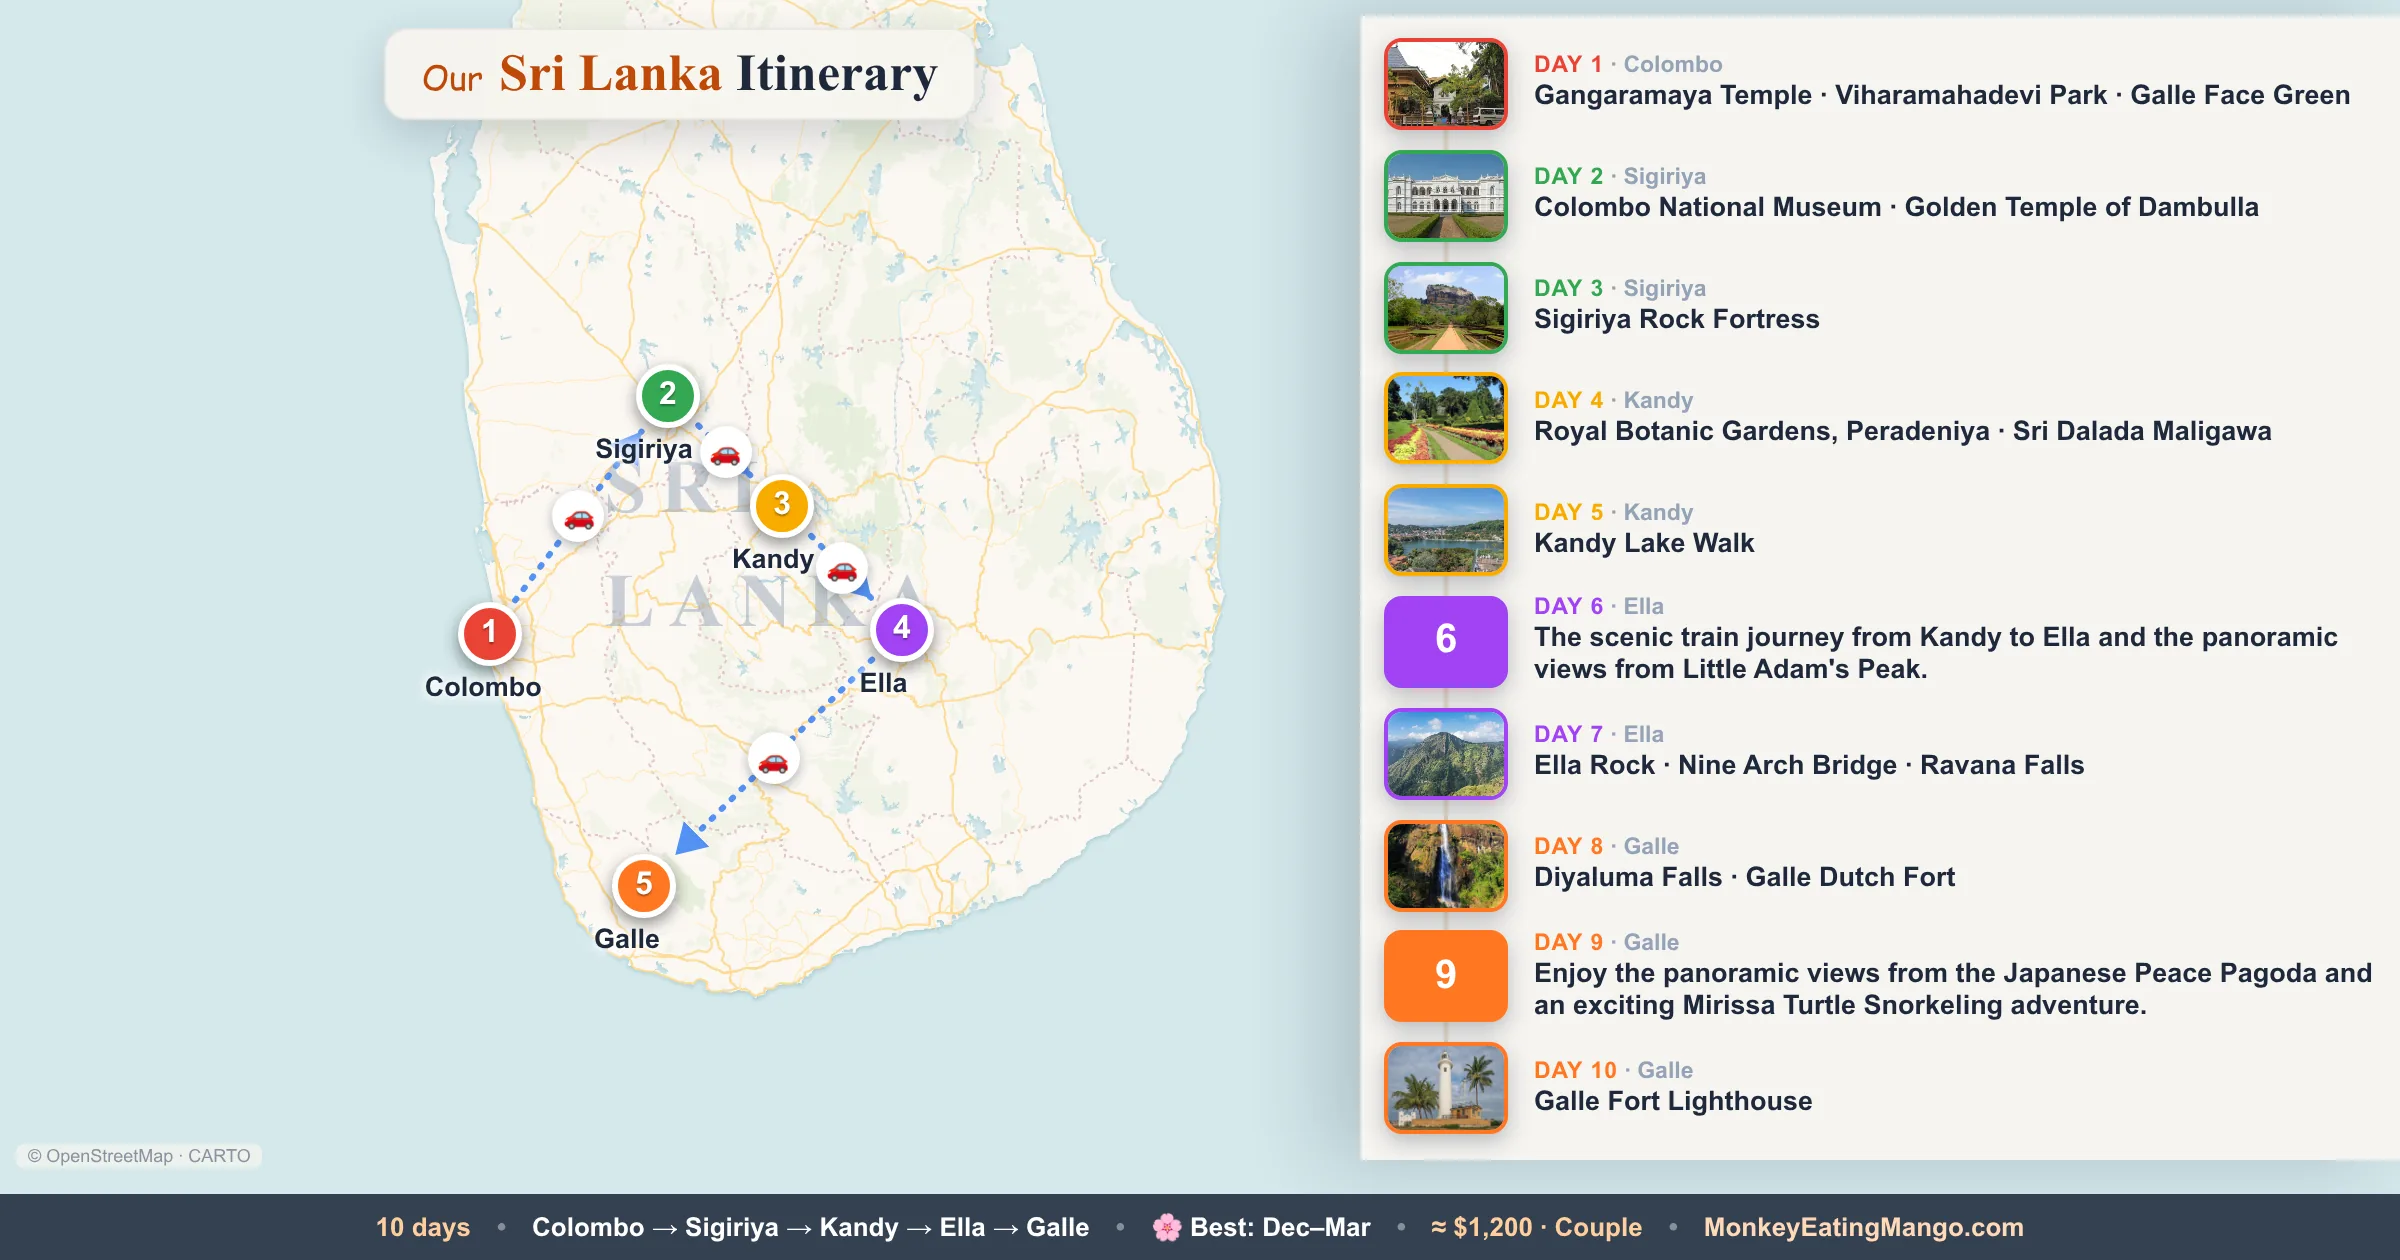
Task: Select the DAY 8 · Galle heading
Action: 1607,846
